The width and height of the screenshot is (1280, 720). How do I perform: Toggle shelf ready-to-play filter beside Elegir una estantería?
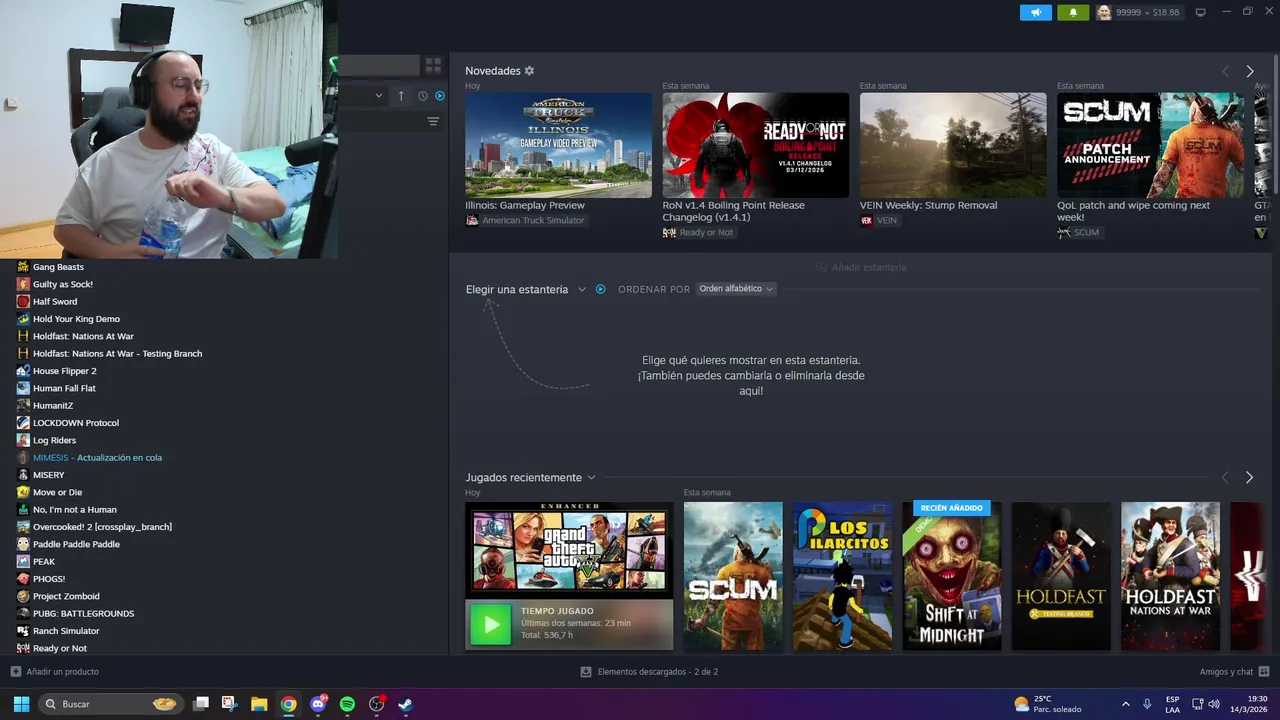(x=600, y=289)
